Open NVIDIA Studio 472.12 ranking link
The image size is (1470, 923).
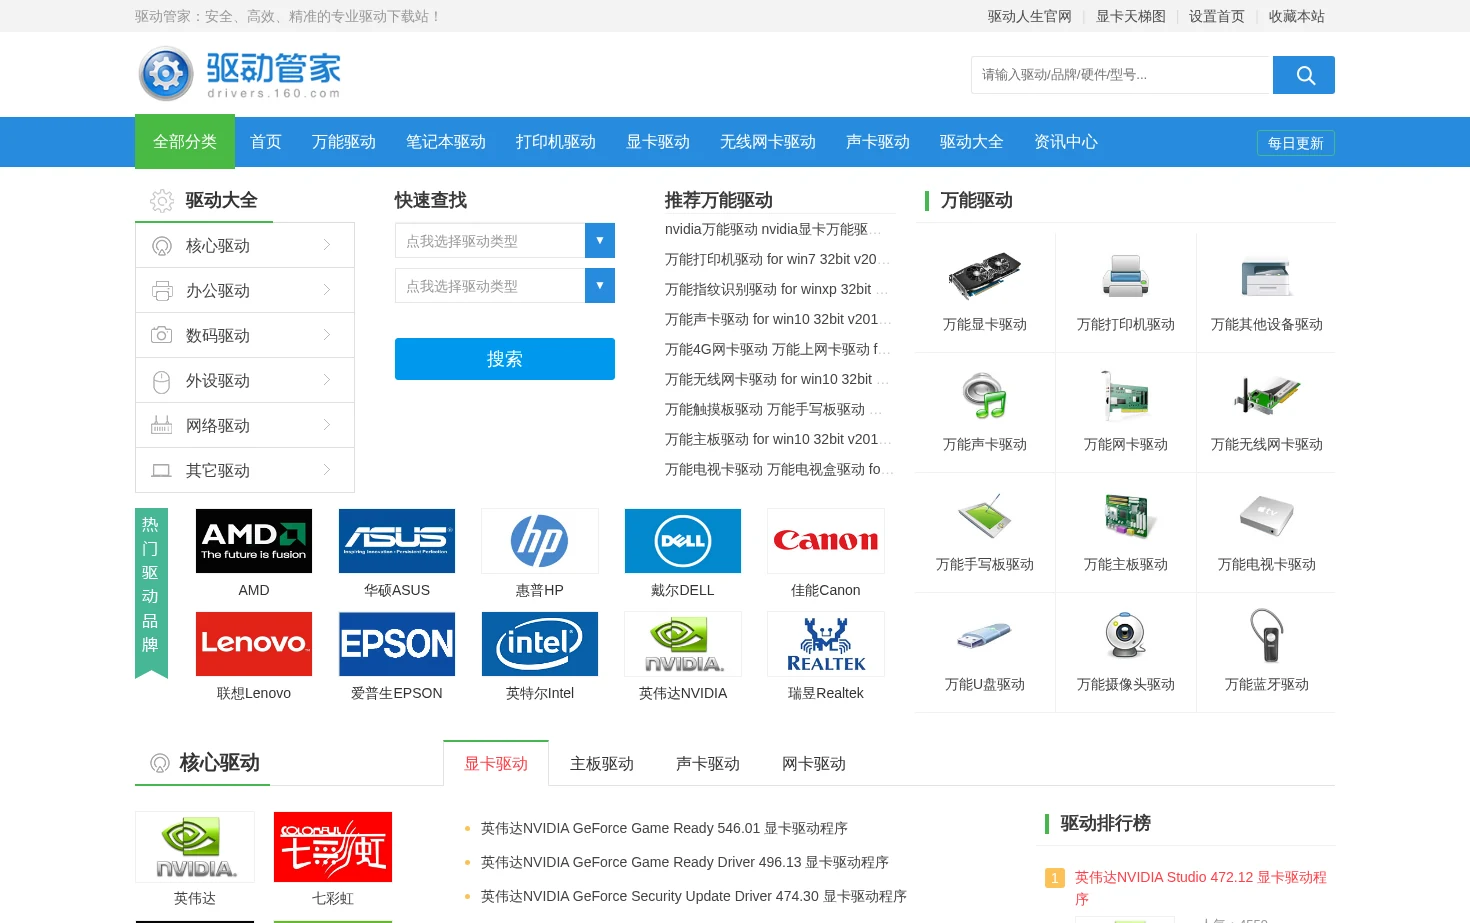click(1201, 888)
